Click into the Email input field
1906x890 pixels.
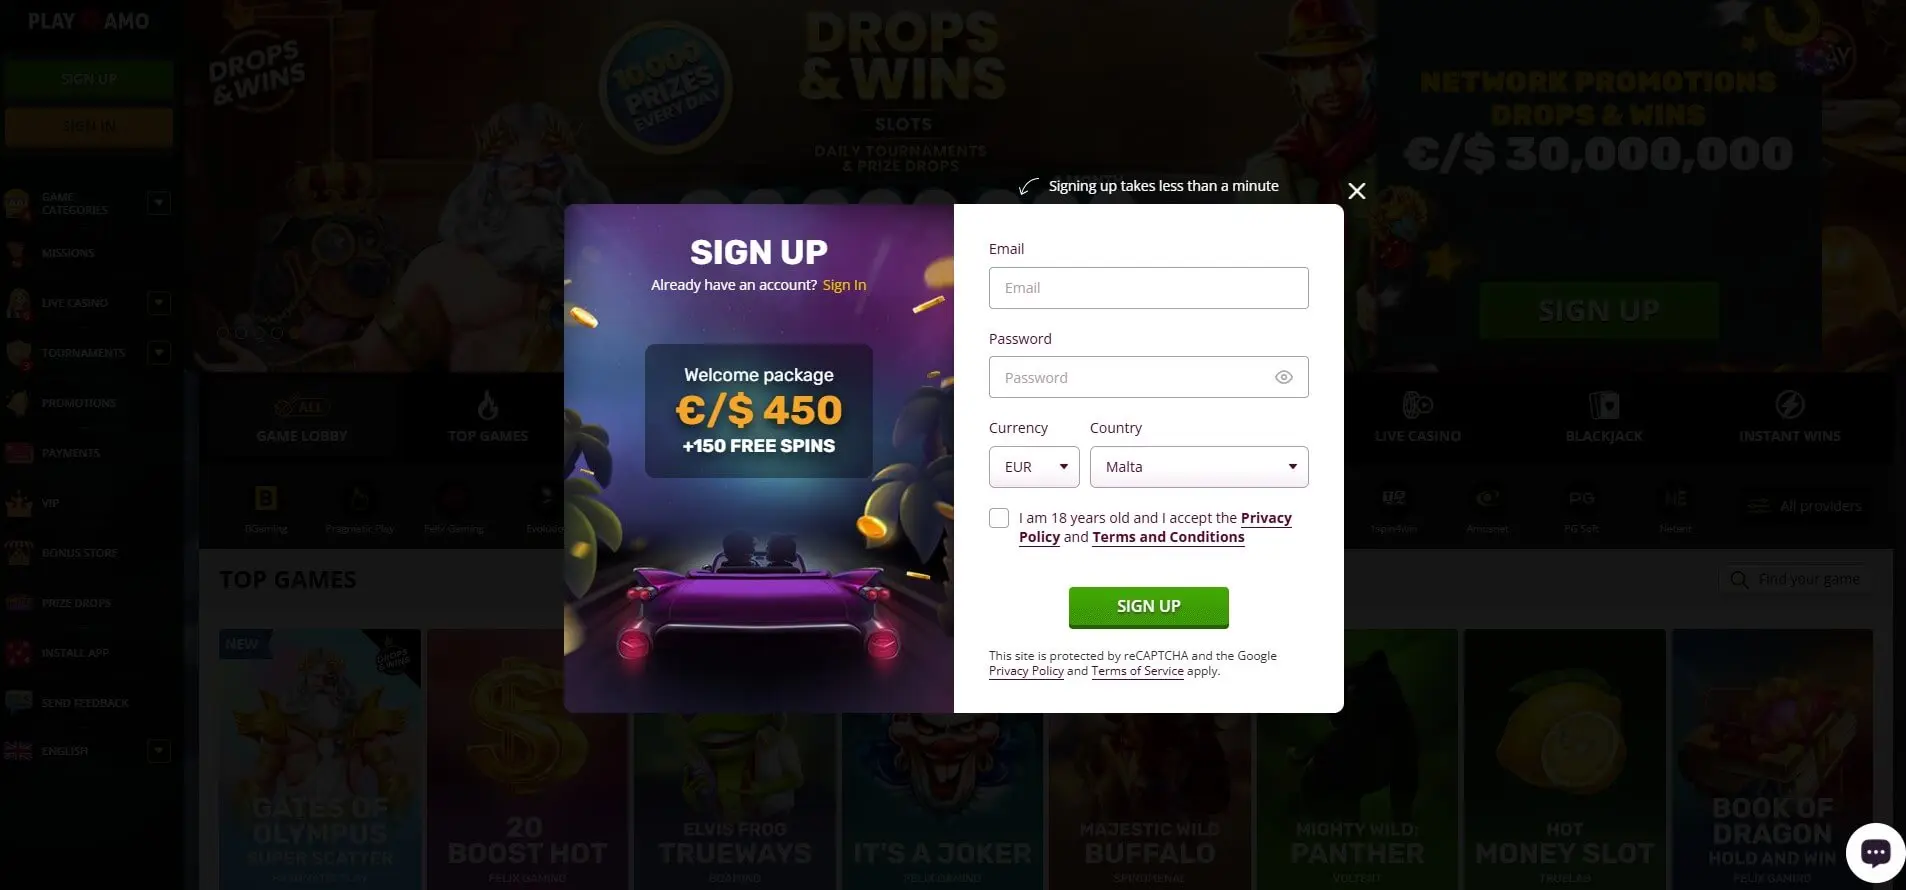click(x=1148, y=288)
